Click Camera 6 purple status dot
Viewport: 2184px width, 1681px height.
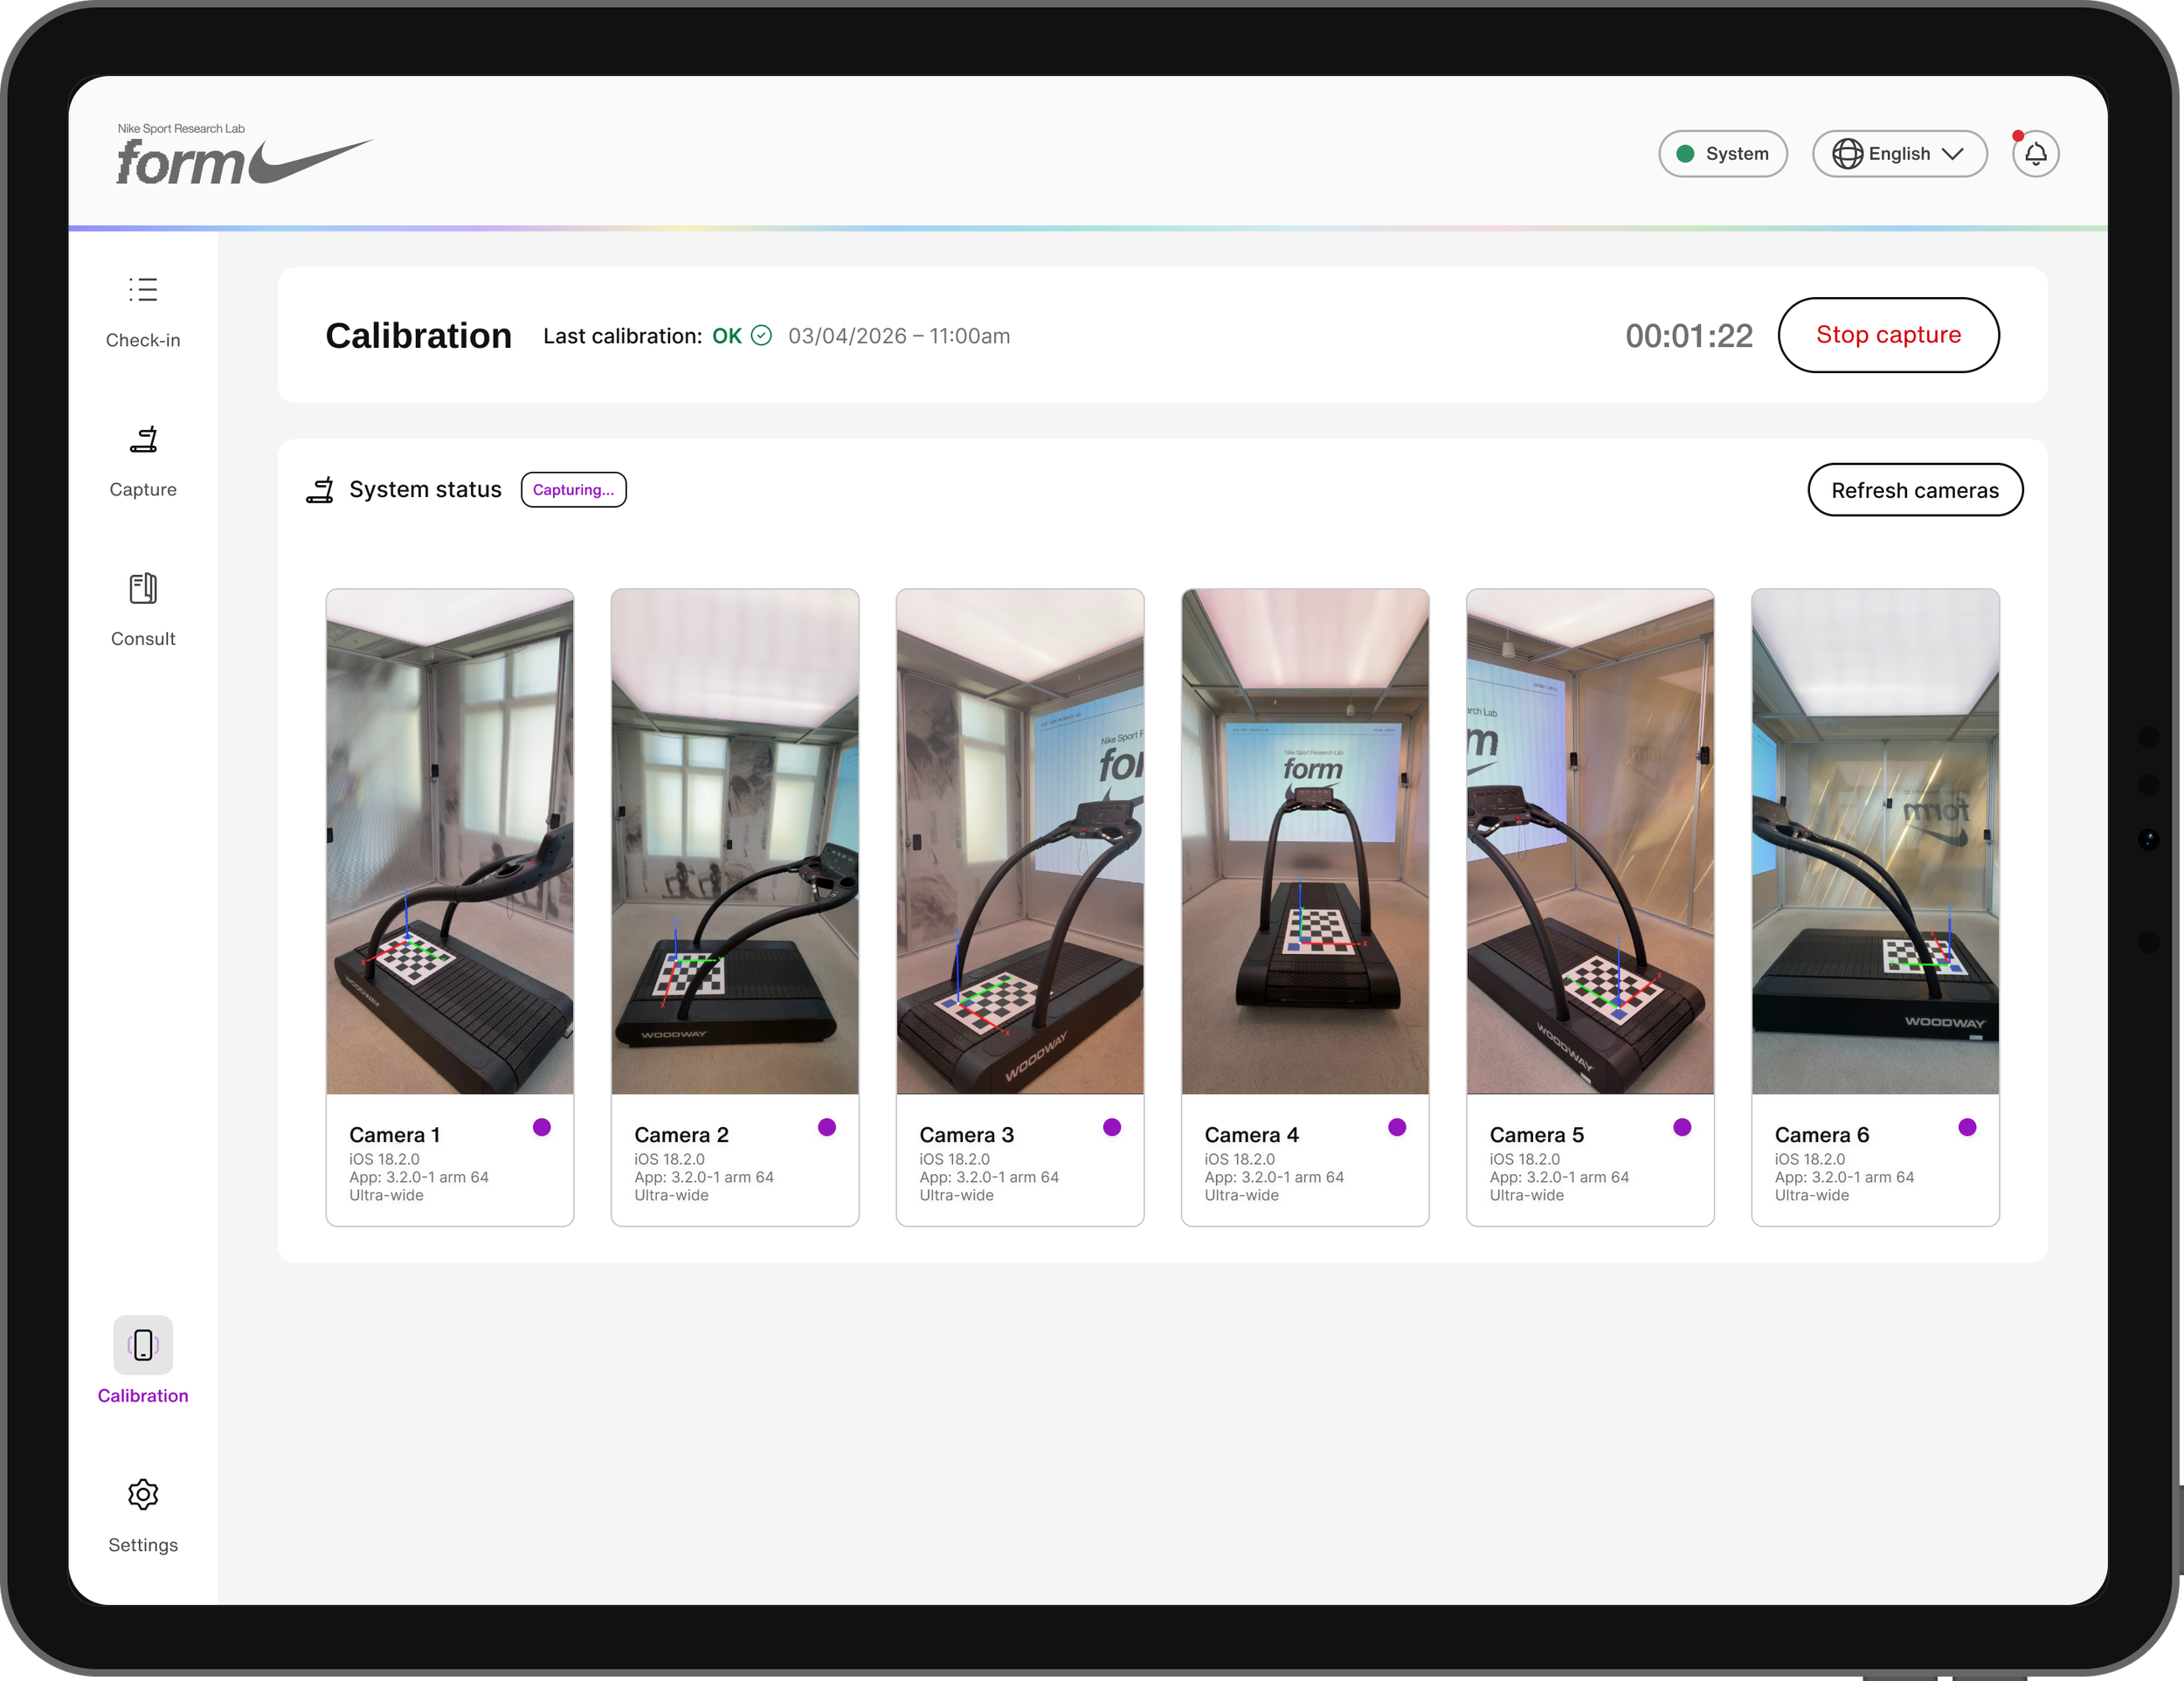click(1967, 1128)
